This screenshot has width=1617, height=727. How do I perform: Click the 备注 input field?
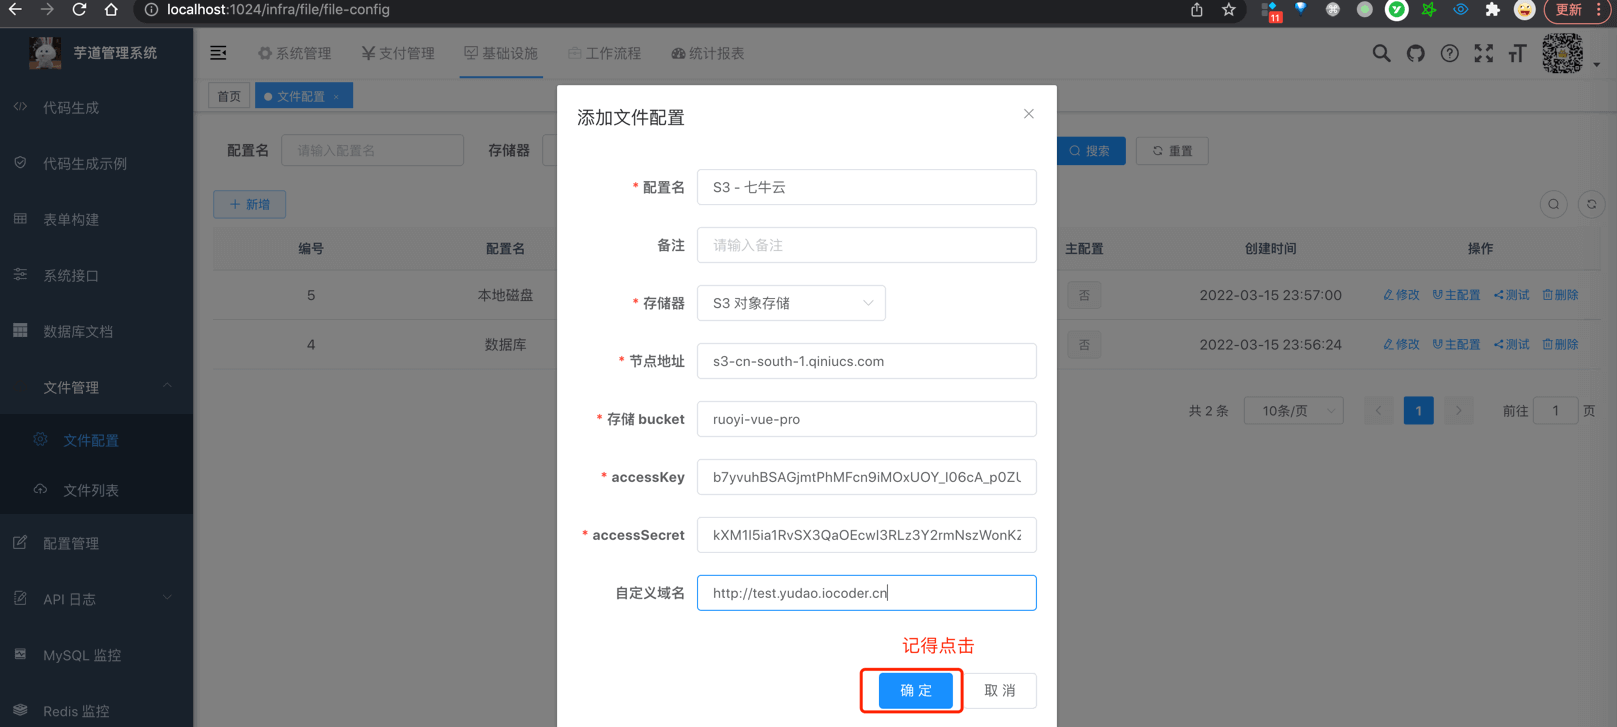pyautogui.click(x=866, y=245)
